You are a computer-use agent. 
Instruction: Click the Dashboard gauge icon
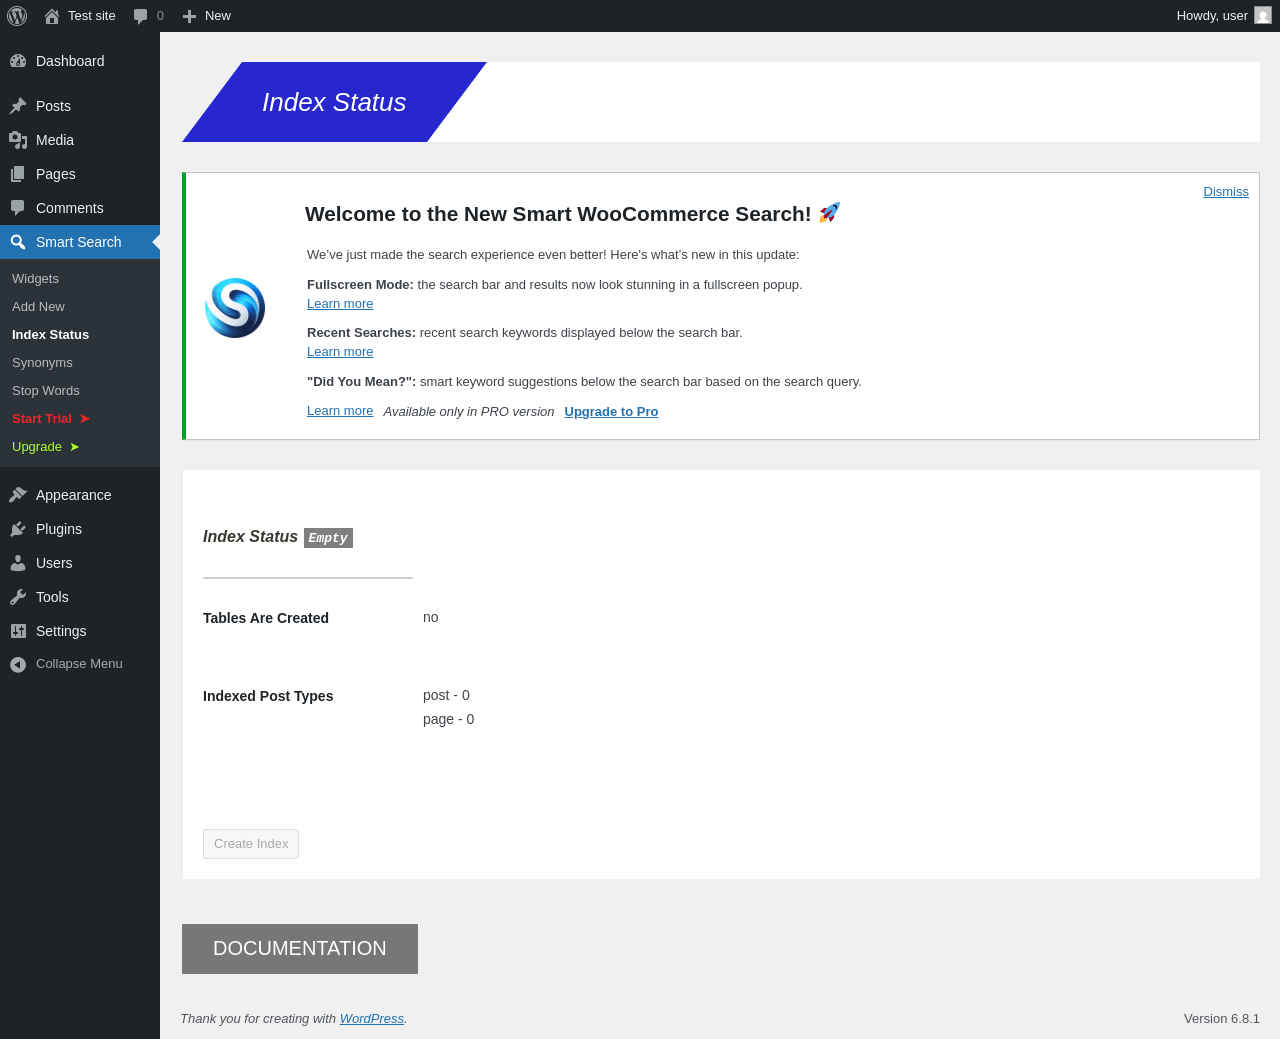pyautogui.click(x=18, y=61)
